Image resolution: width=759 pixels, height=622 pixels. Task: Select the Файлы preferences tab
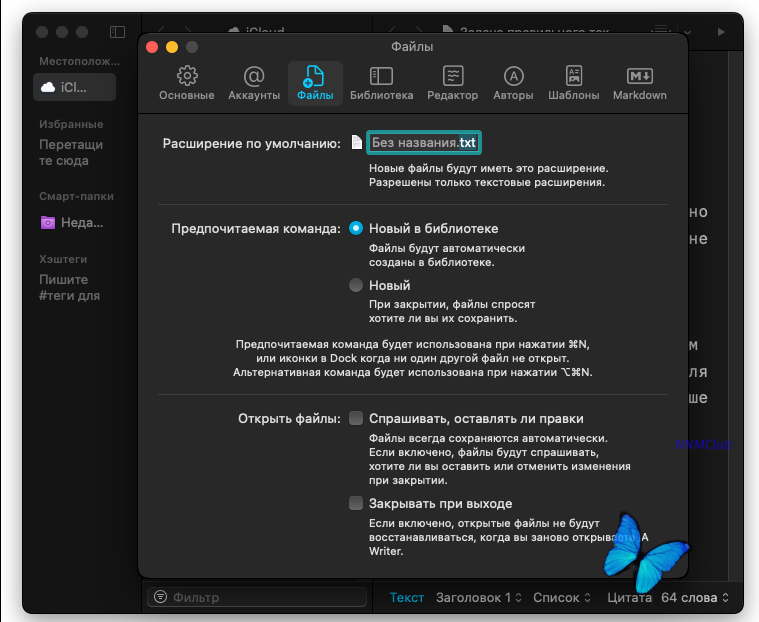coord(315,83)
